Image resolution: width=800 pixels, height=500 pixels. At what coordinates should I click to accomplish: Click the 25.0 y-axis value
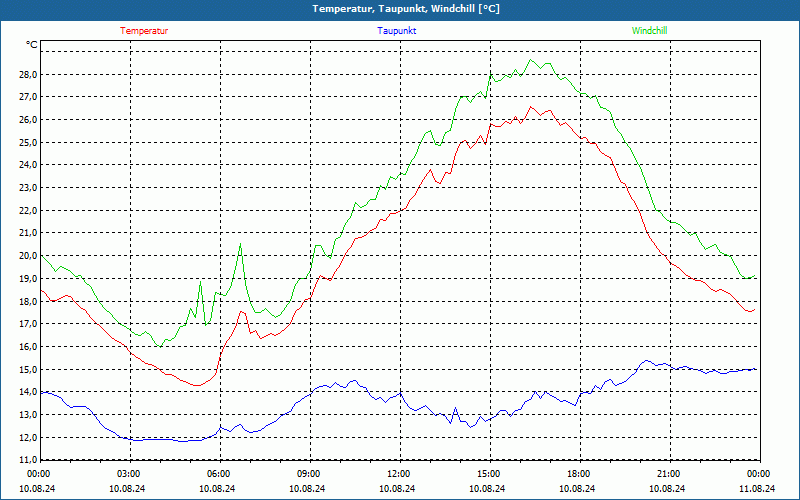(27, 142)
